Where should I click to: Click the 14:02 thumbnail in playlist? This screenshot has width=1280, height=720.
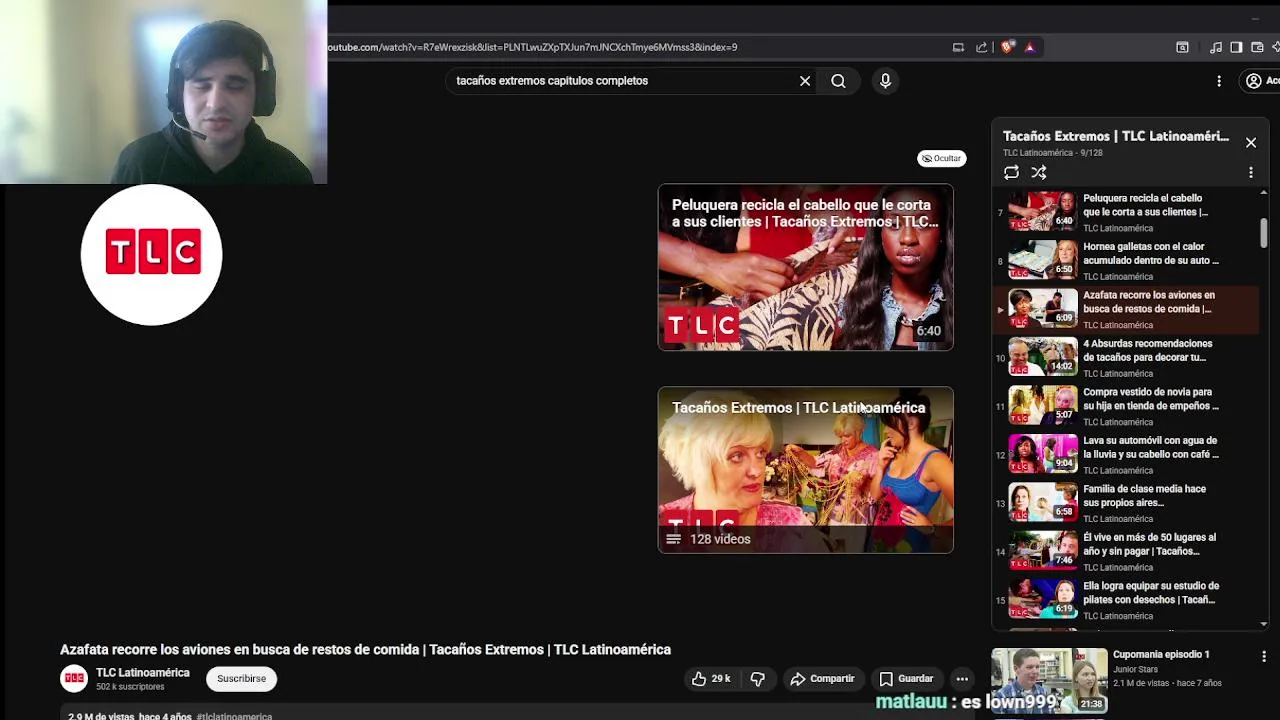pos(1042,357)
